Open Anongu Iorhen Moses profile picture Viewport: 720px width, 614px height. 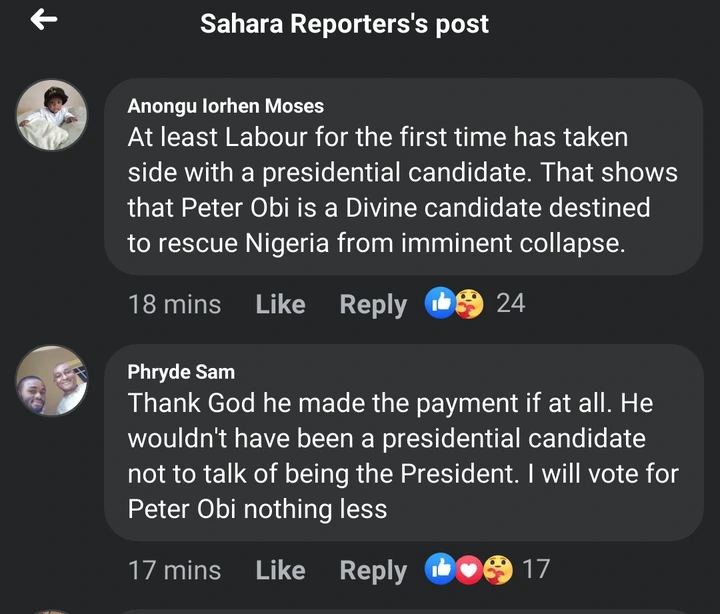[x=51, y=115]
